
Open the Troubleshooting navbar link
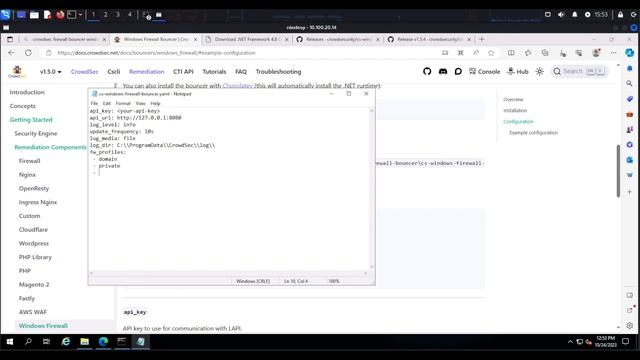[x=278, y=71]
